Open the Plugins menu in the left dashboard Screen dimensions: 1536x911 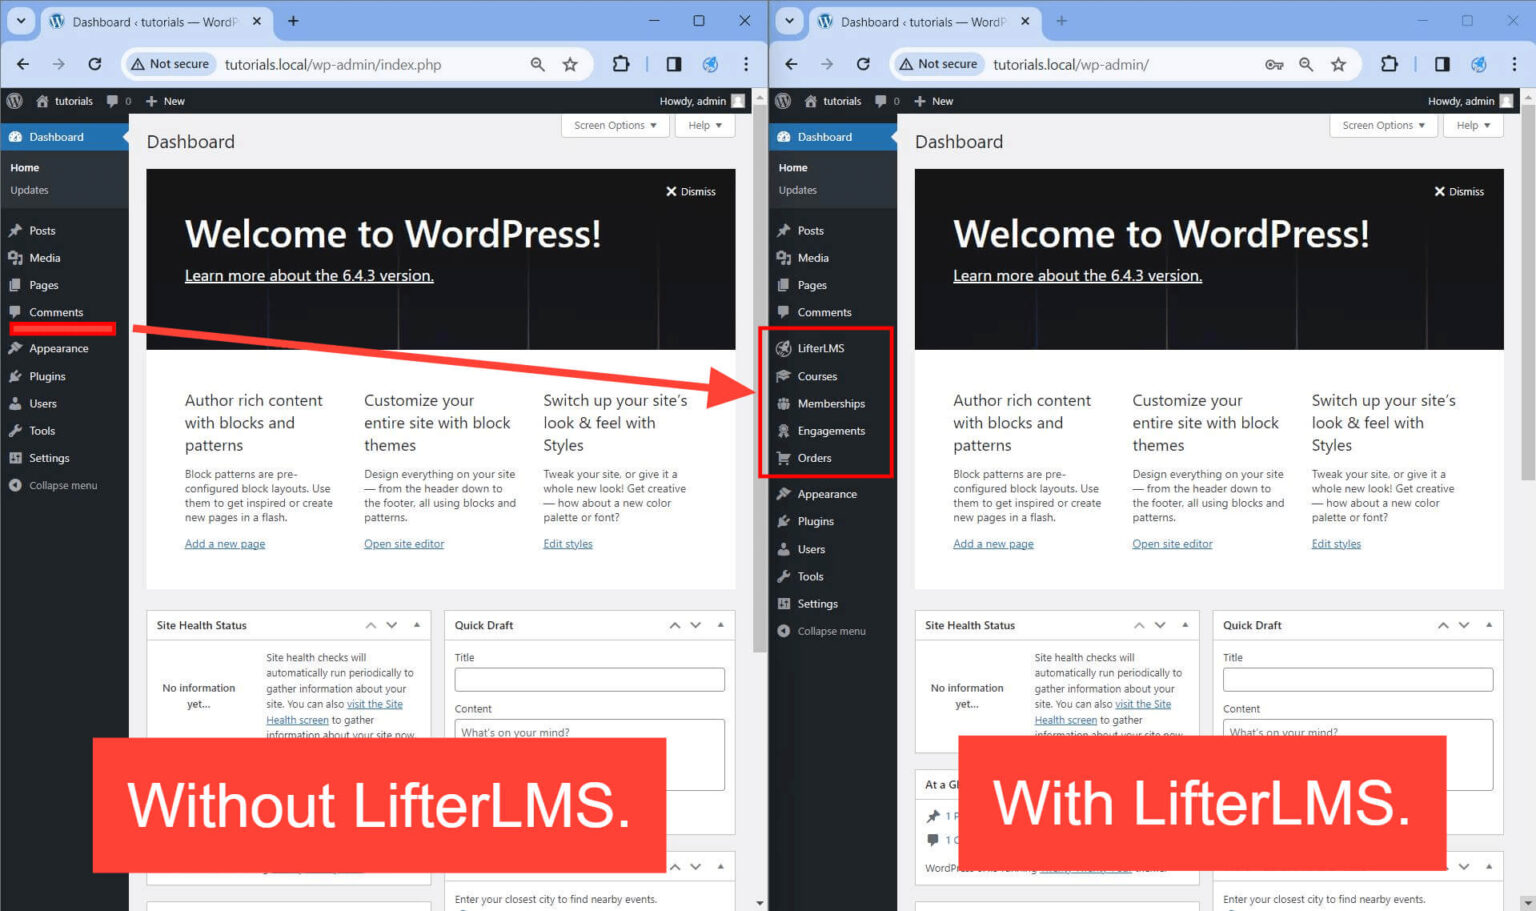point(48,376)
